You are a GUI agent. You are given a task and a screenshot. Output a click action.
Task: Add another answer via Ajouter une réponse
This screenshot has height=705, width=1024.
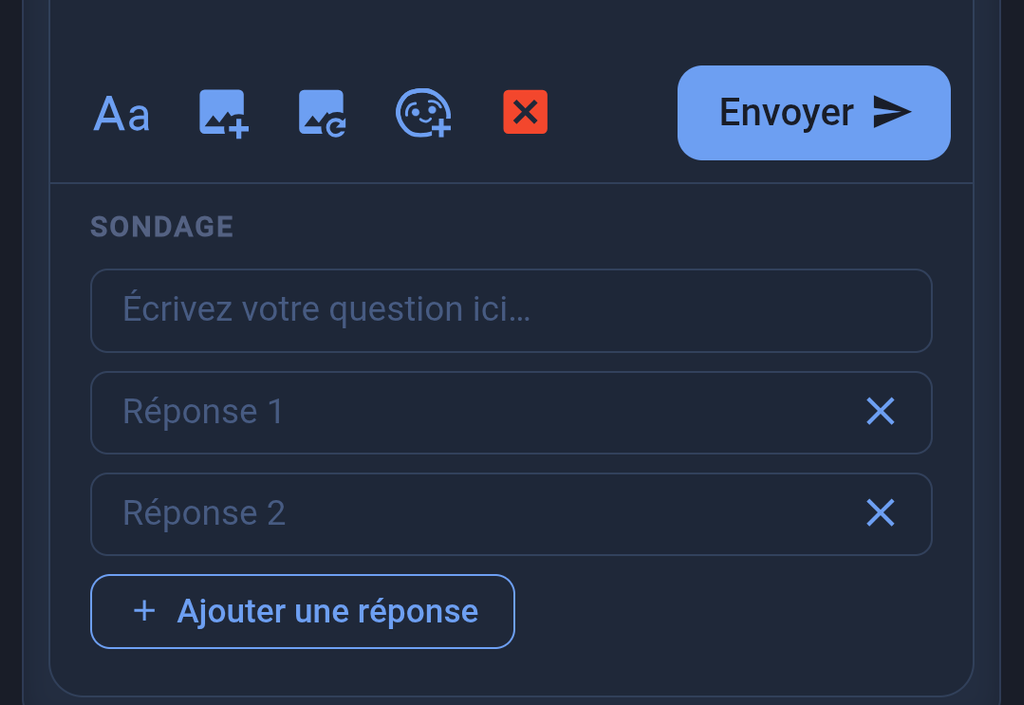pos(302,612)
